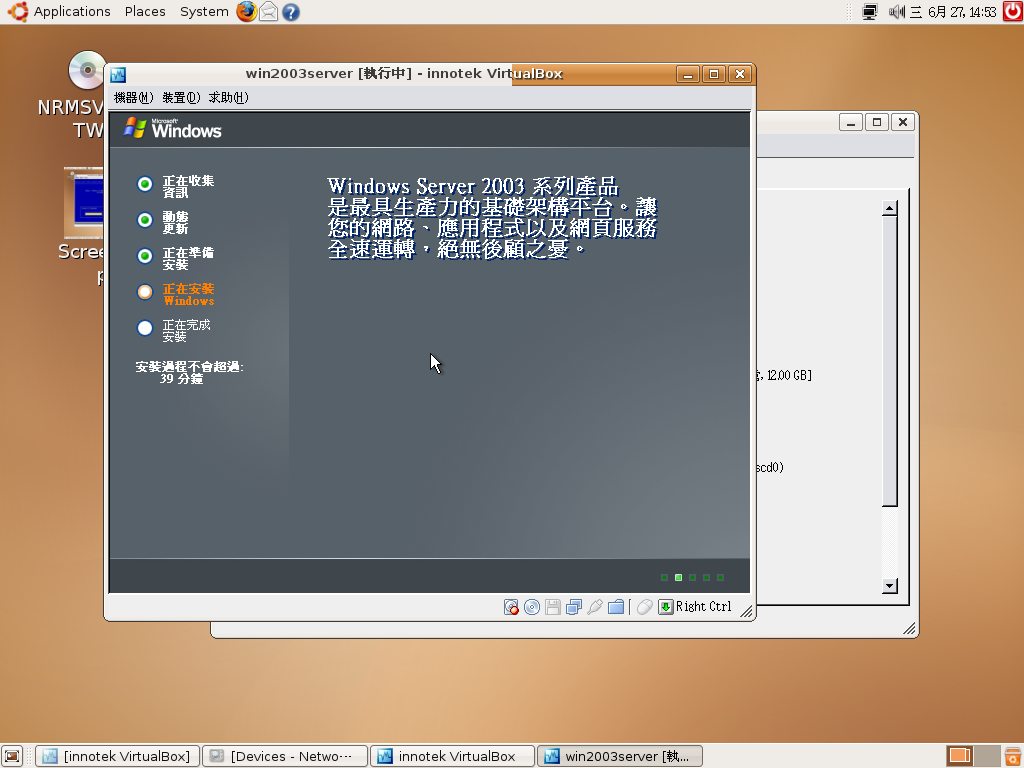Close the background VirtualBox window
This screenshot has width=1024, height=768.
(903, 122)
